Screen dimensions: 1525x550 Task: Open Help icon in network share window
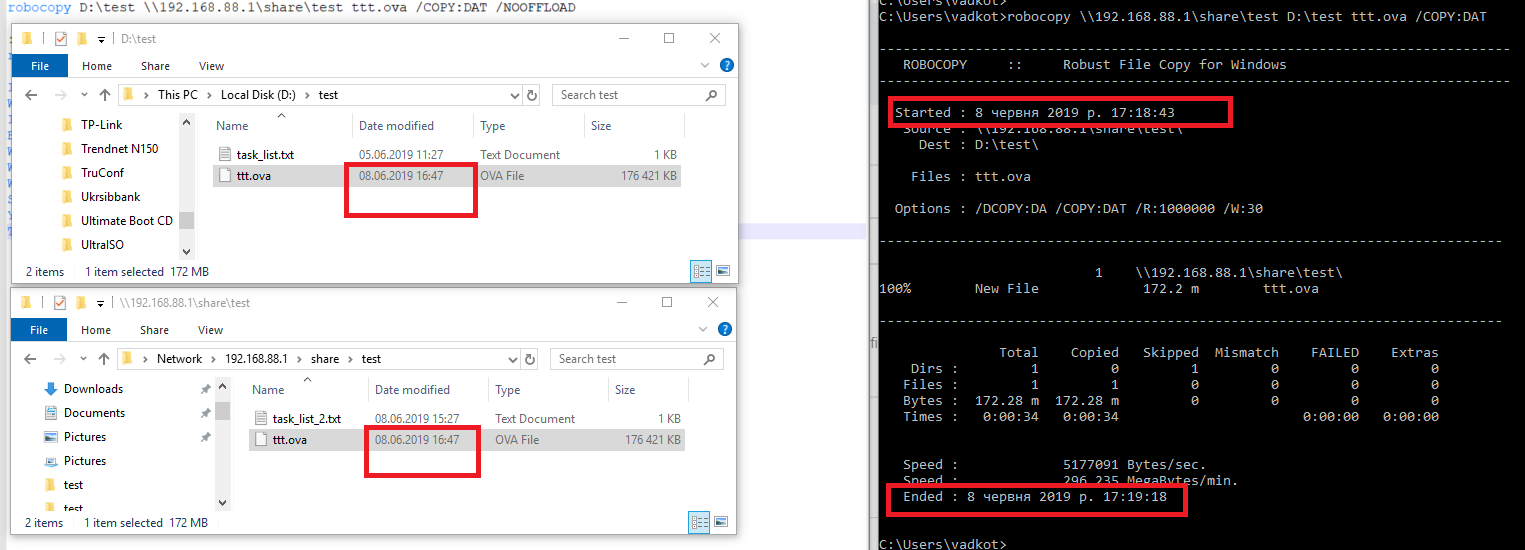coord(727,329)
